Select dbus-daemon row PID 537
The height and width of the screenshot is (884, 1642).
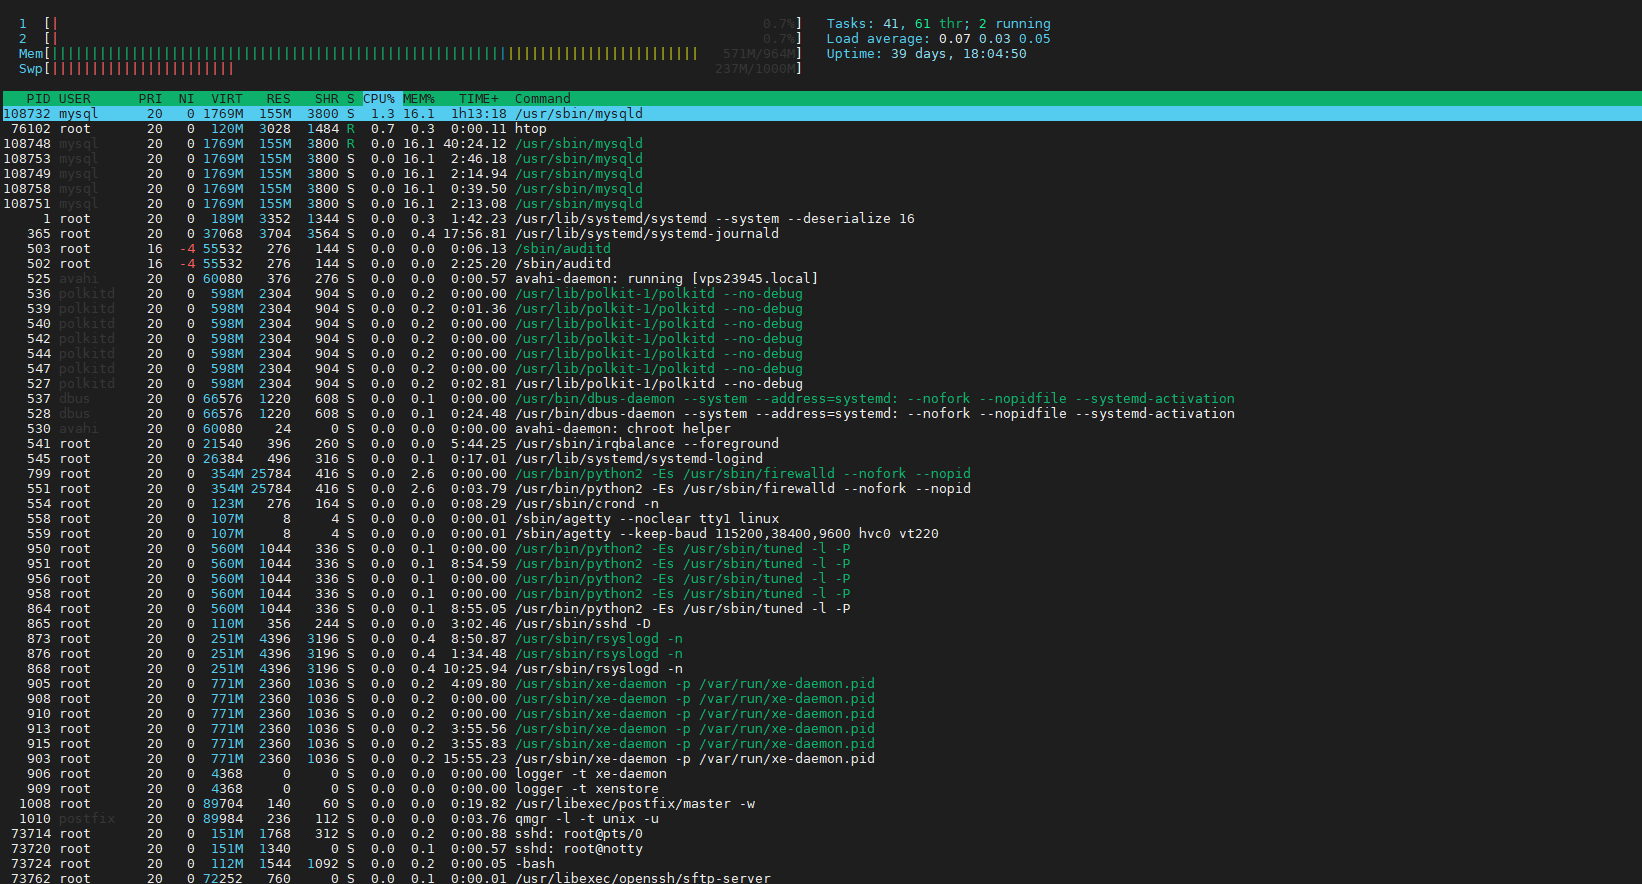coord(821,399)
